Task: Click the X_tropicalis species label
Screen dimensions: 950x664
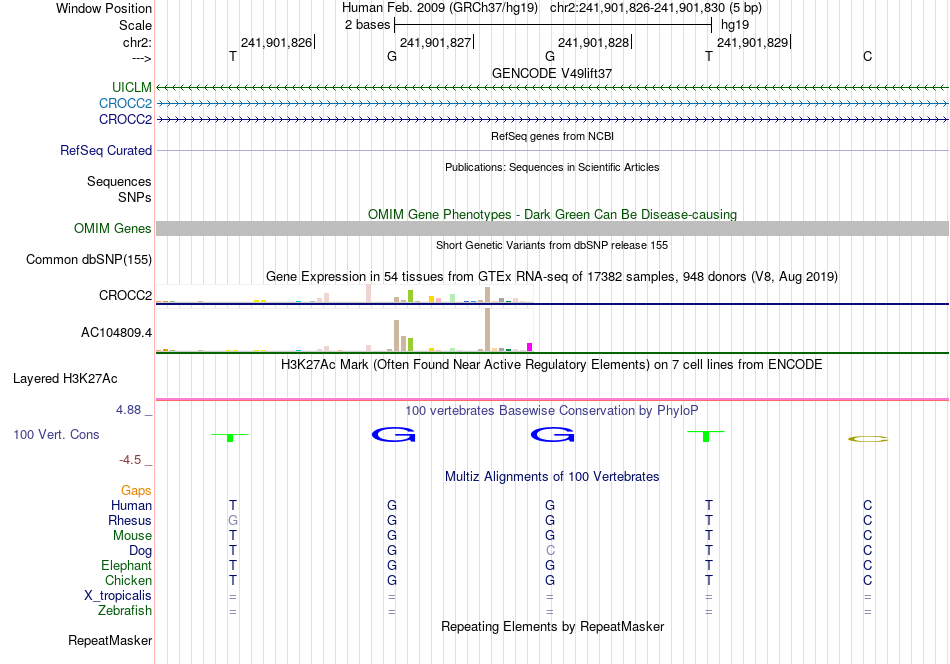Action: pos(118,596)
